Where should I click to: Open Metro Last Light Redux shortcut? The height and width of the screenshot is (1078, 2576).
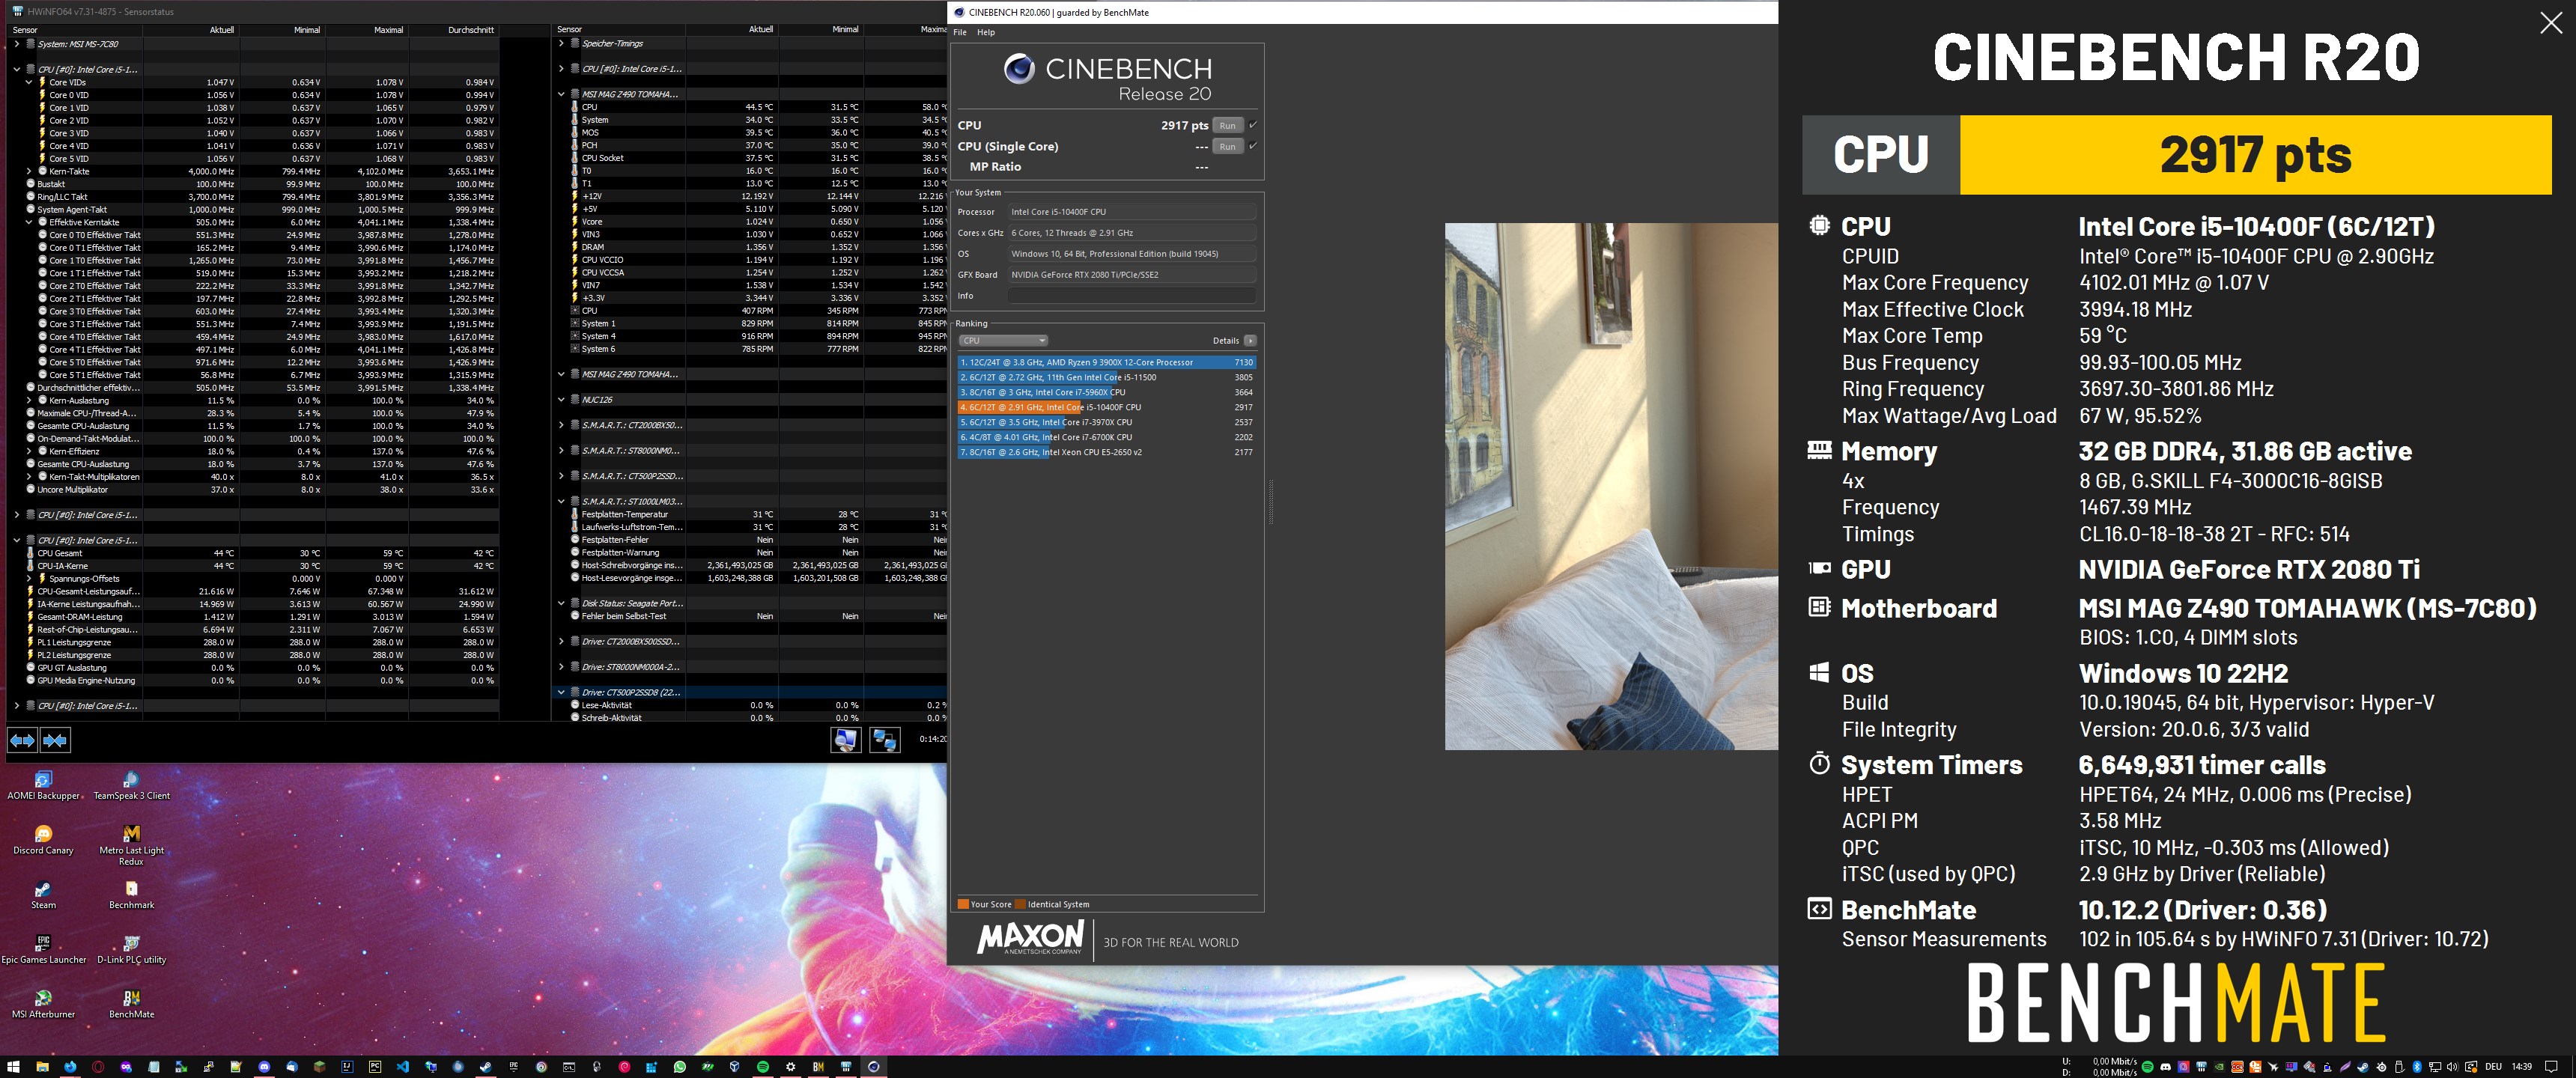point(131,846)
